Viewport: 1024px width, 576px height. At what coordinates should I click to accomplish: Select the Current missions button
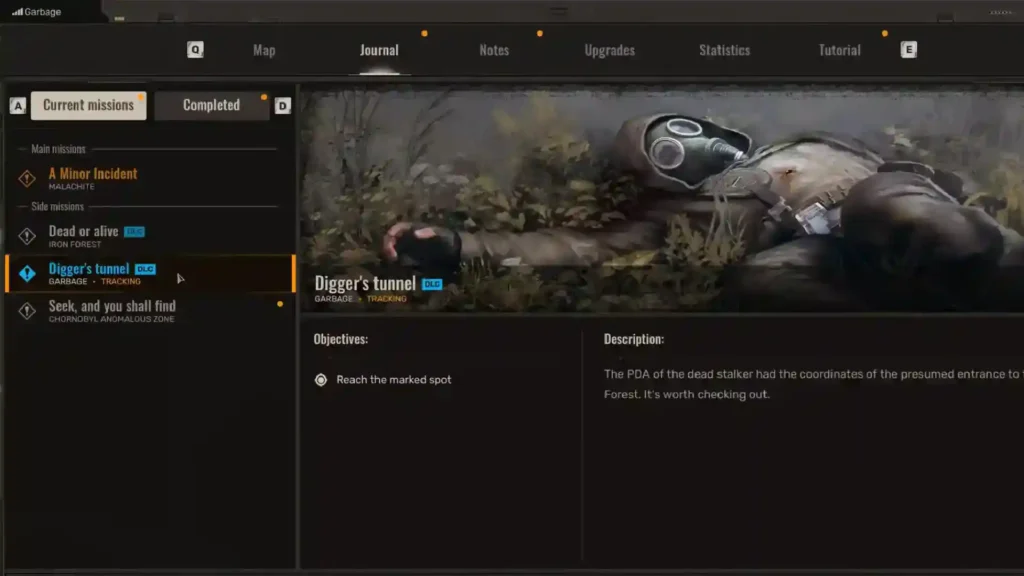coord(89,105)
